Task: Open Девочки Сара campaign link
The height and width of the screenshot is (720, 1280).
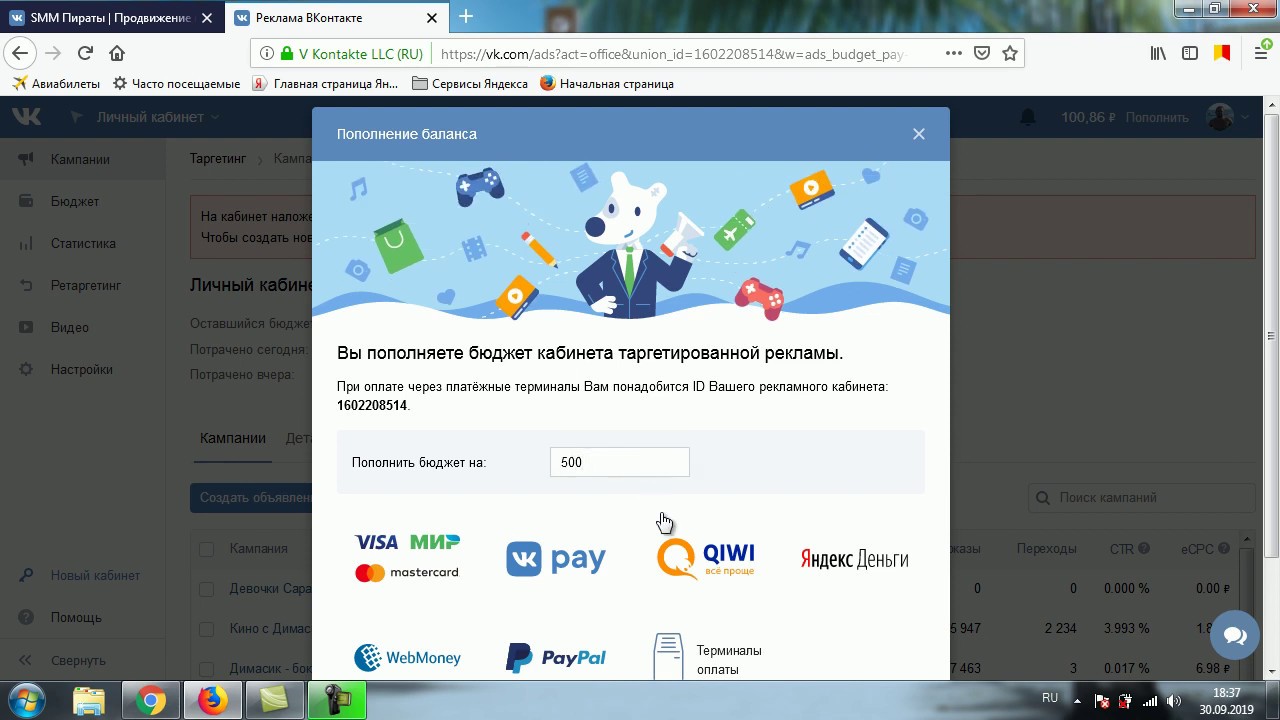Action: (271, 589)
